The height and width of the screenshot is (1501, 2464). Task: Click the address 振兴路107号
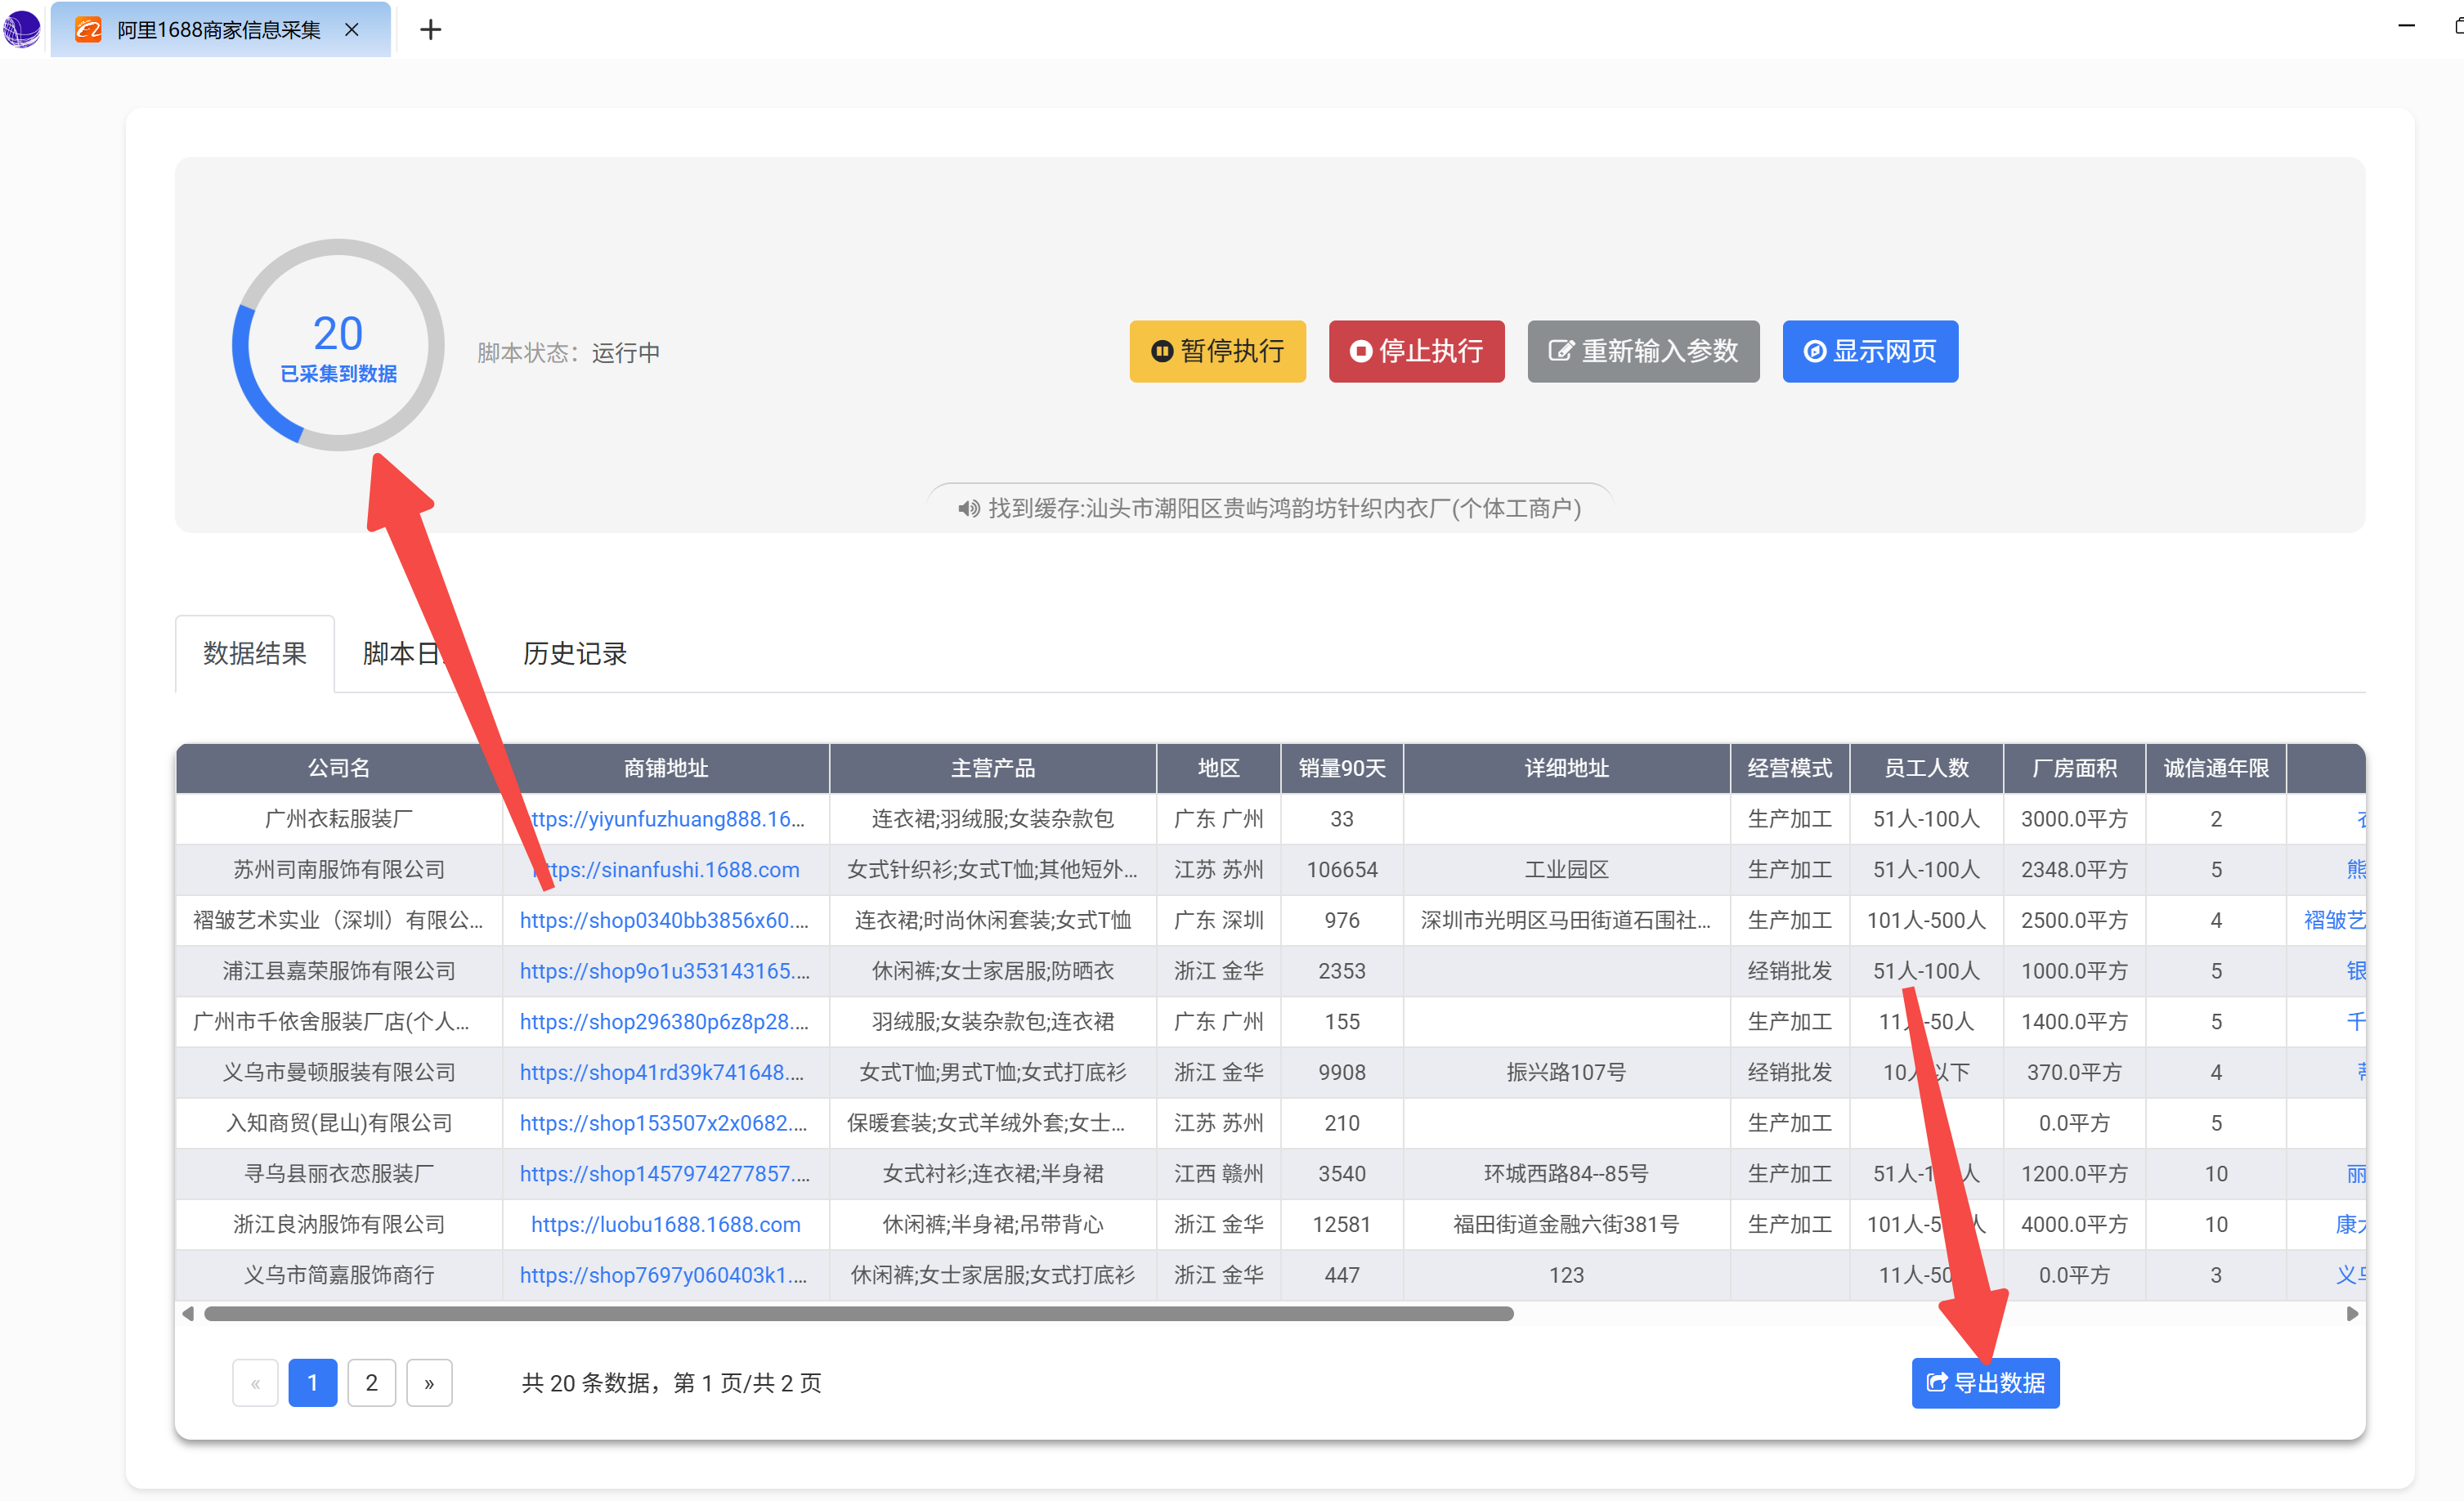coord(1566,1072)
